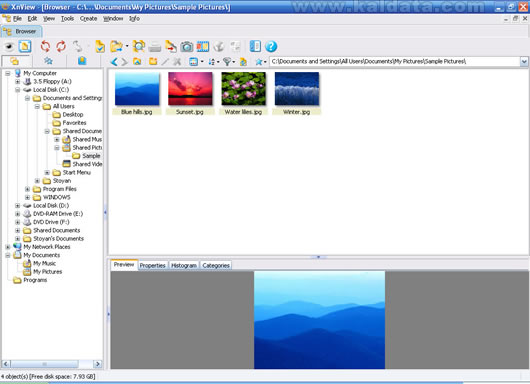Expand the Stoyan folder node

pos(37,181)
